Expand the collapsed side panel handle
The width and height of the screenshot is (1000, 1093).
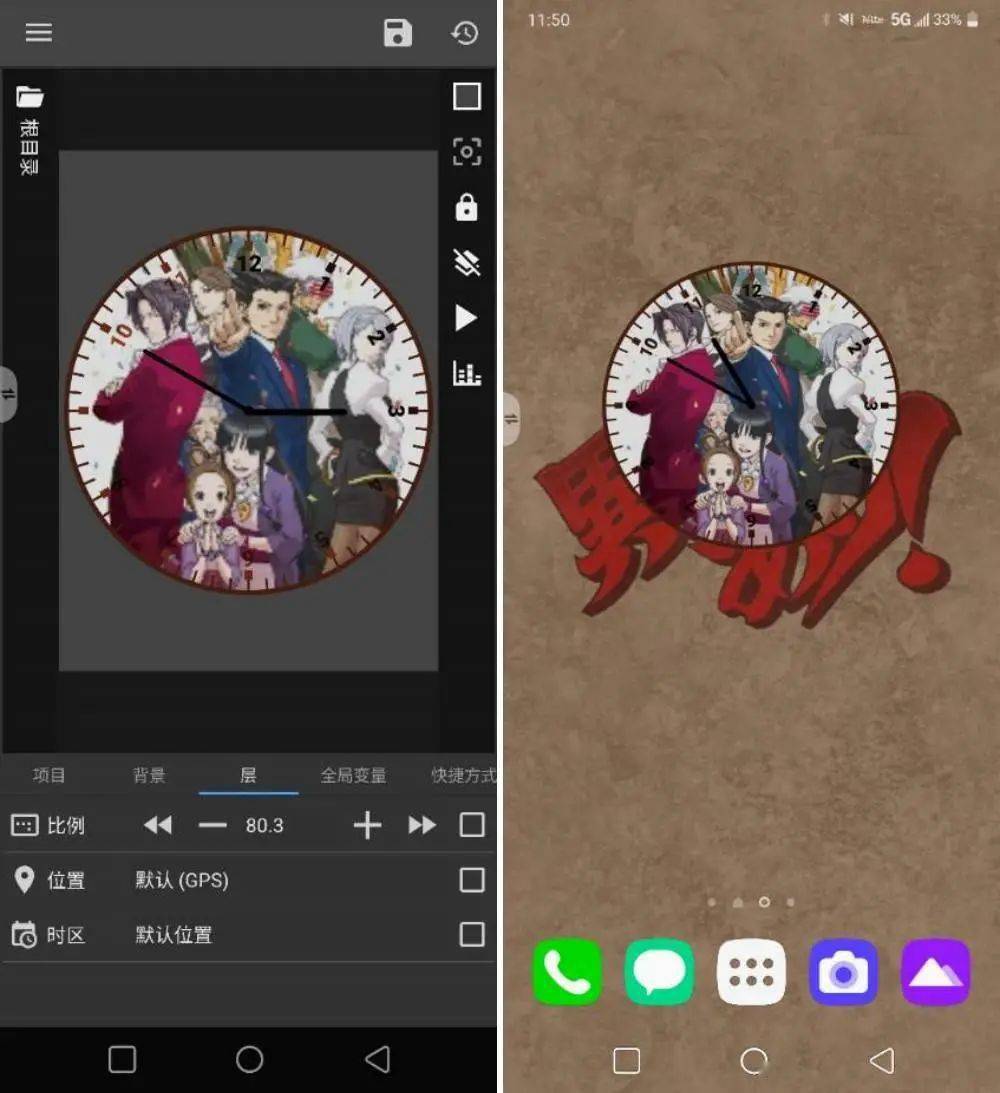point(10,396)
